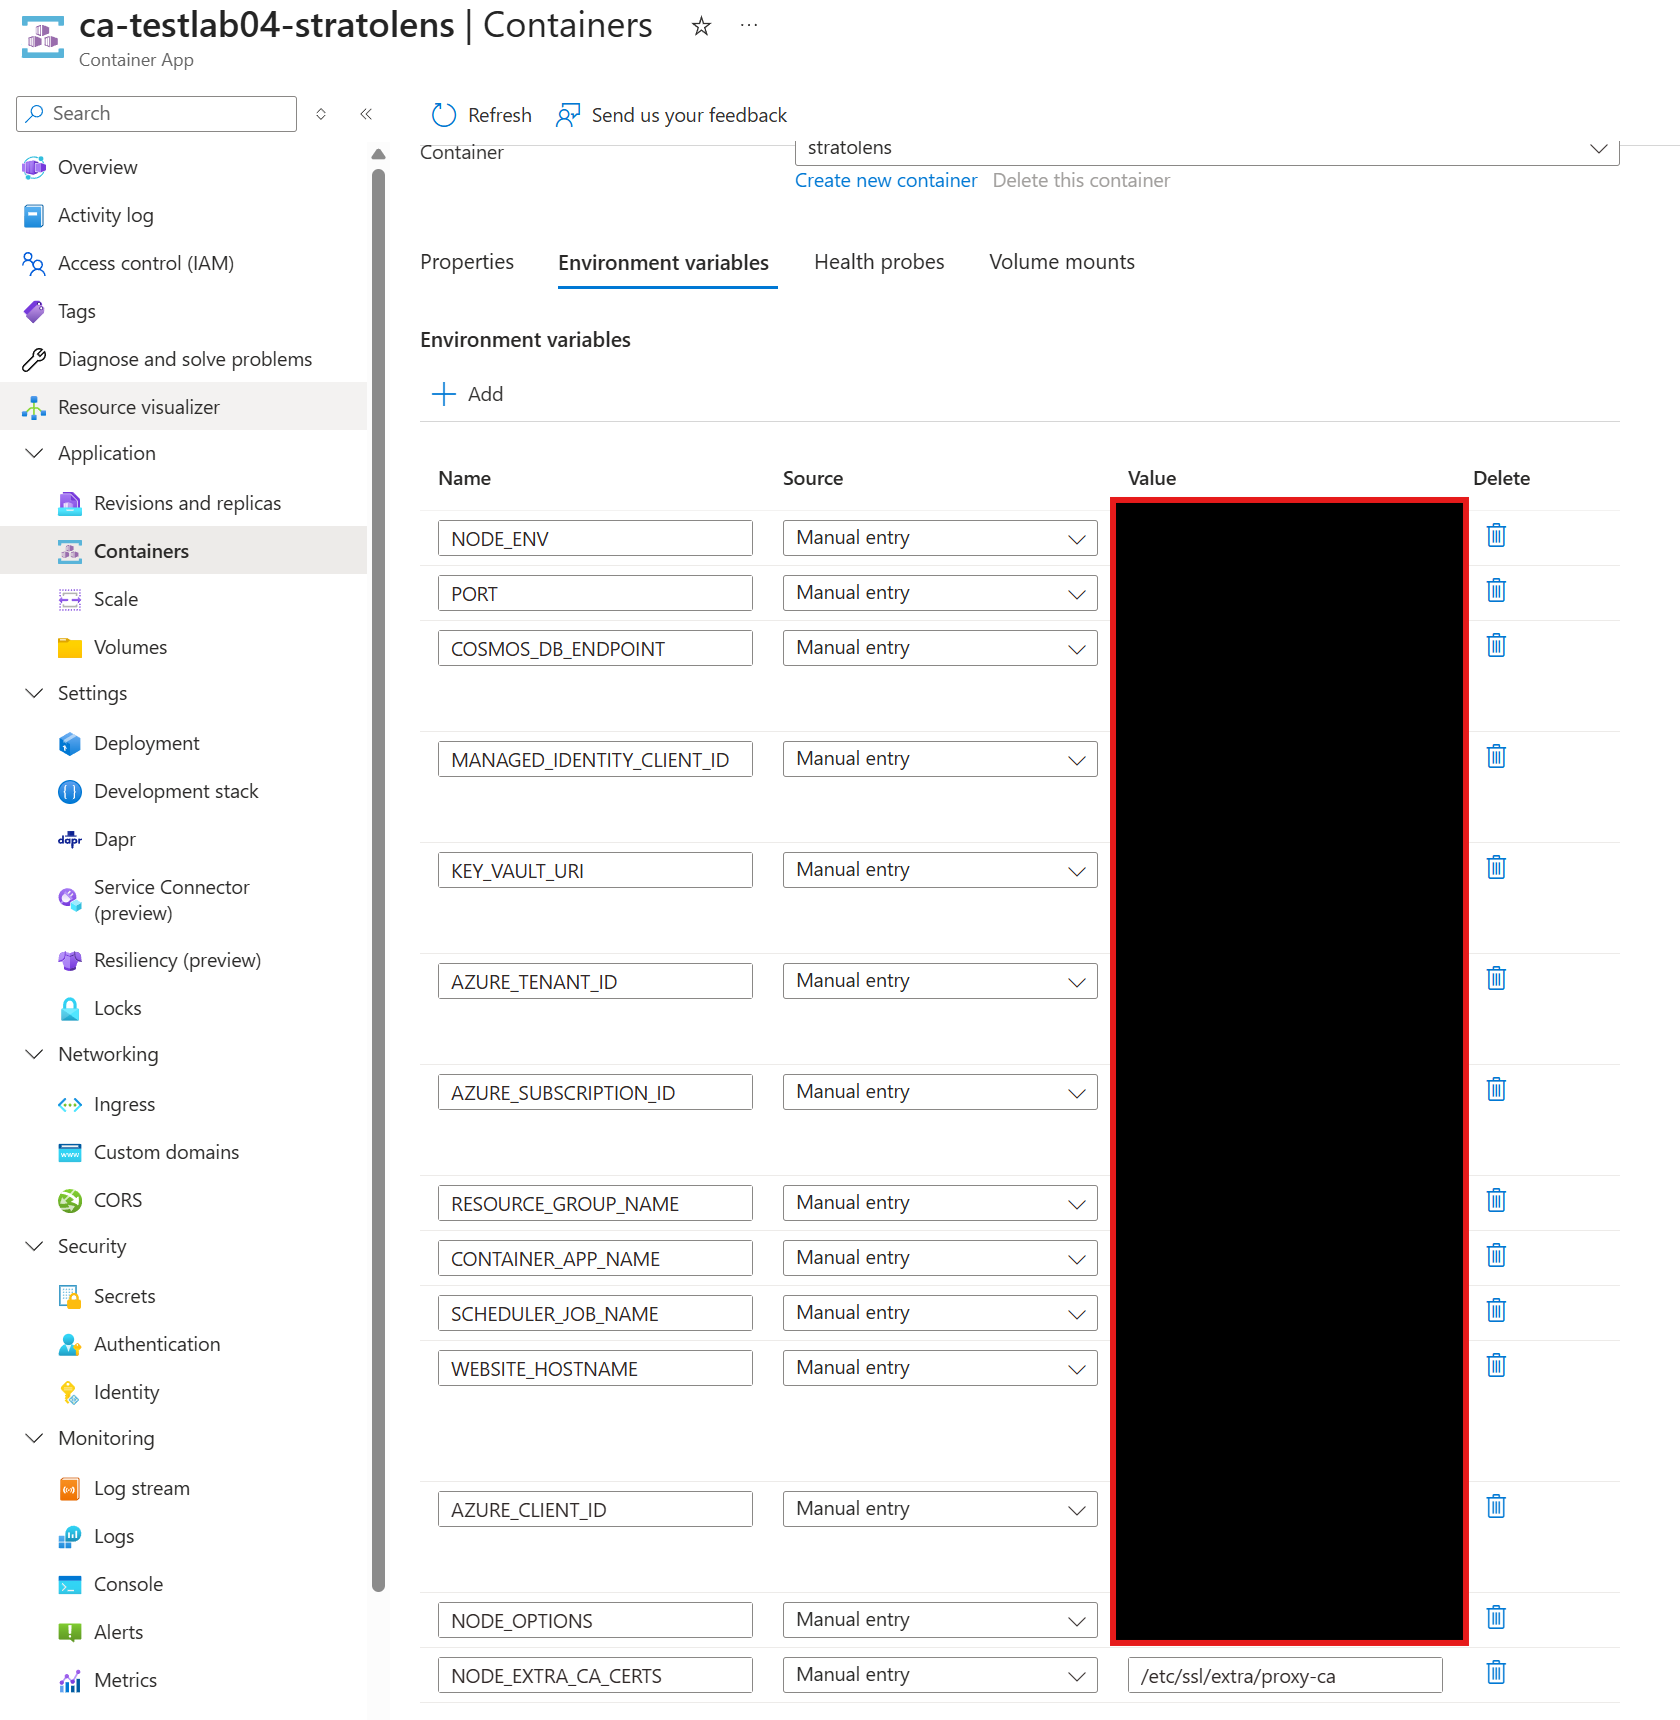
Task: Open Locks page
Action: [x=117, y=1008]
